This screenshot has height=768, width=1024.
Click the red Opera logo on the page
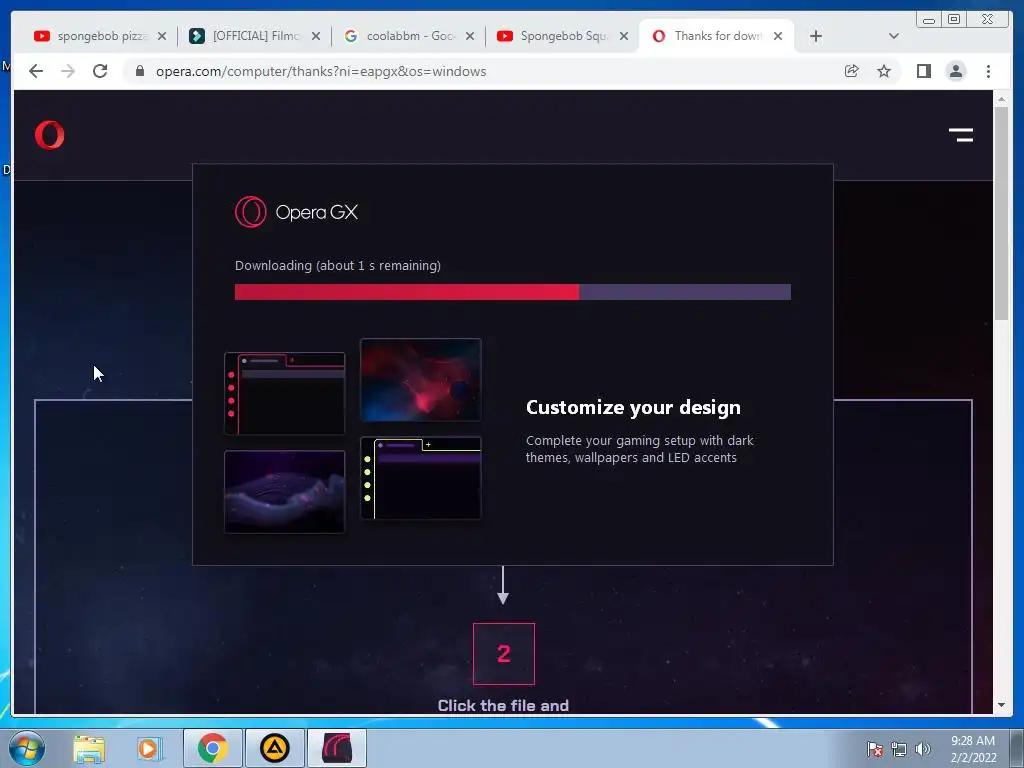(x=50, y=135)
